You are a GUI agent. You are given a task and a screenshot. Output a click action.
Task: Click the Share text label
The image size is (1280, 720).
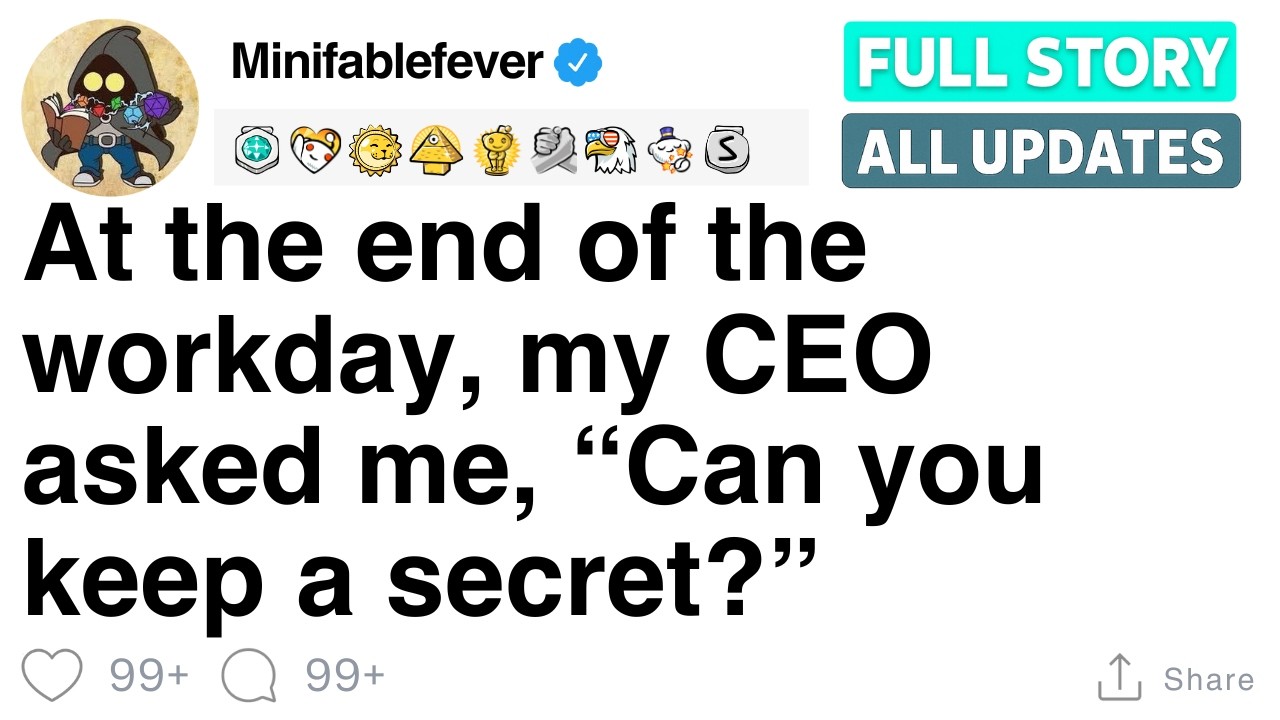tap(1208, 680)
